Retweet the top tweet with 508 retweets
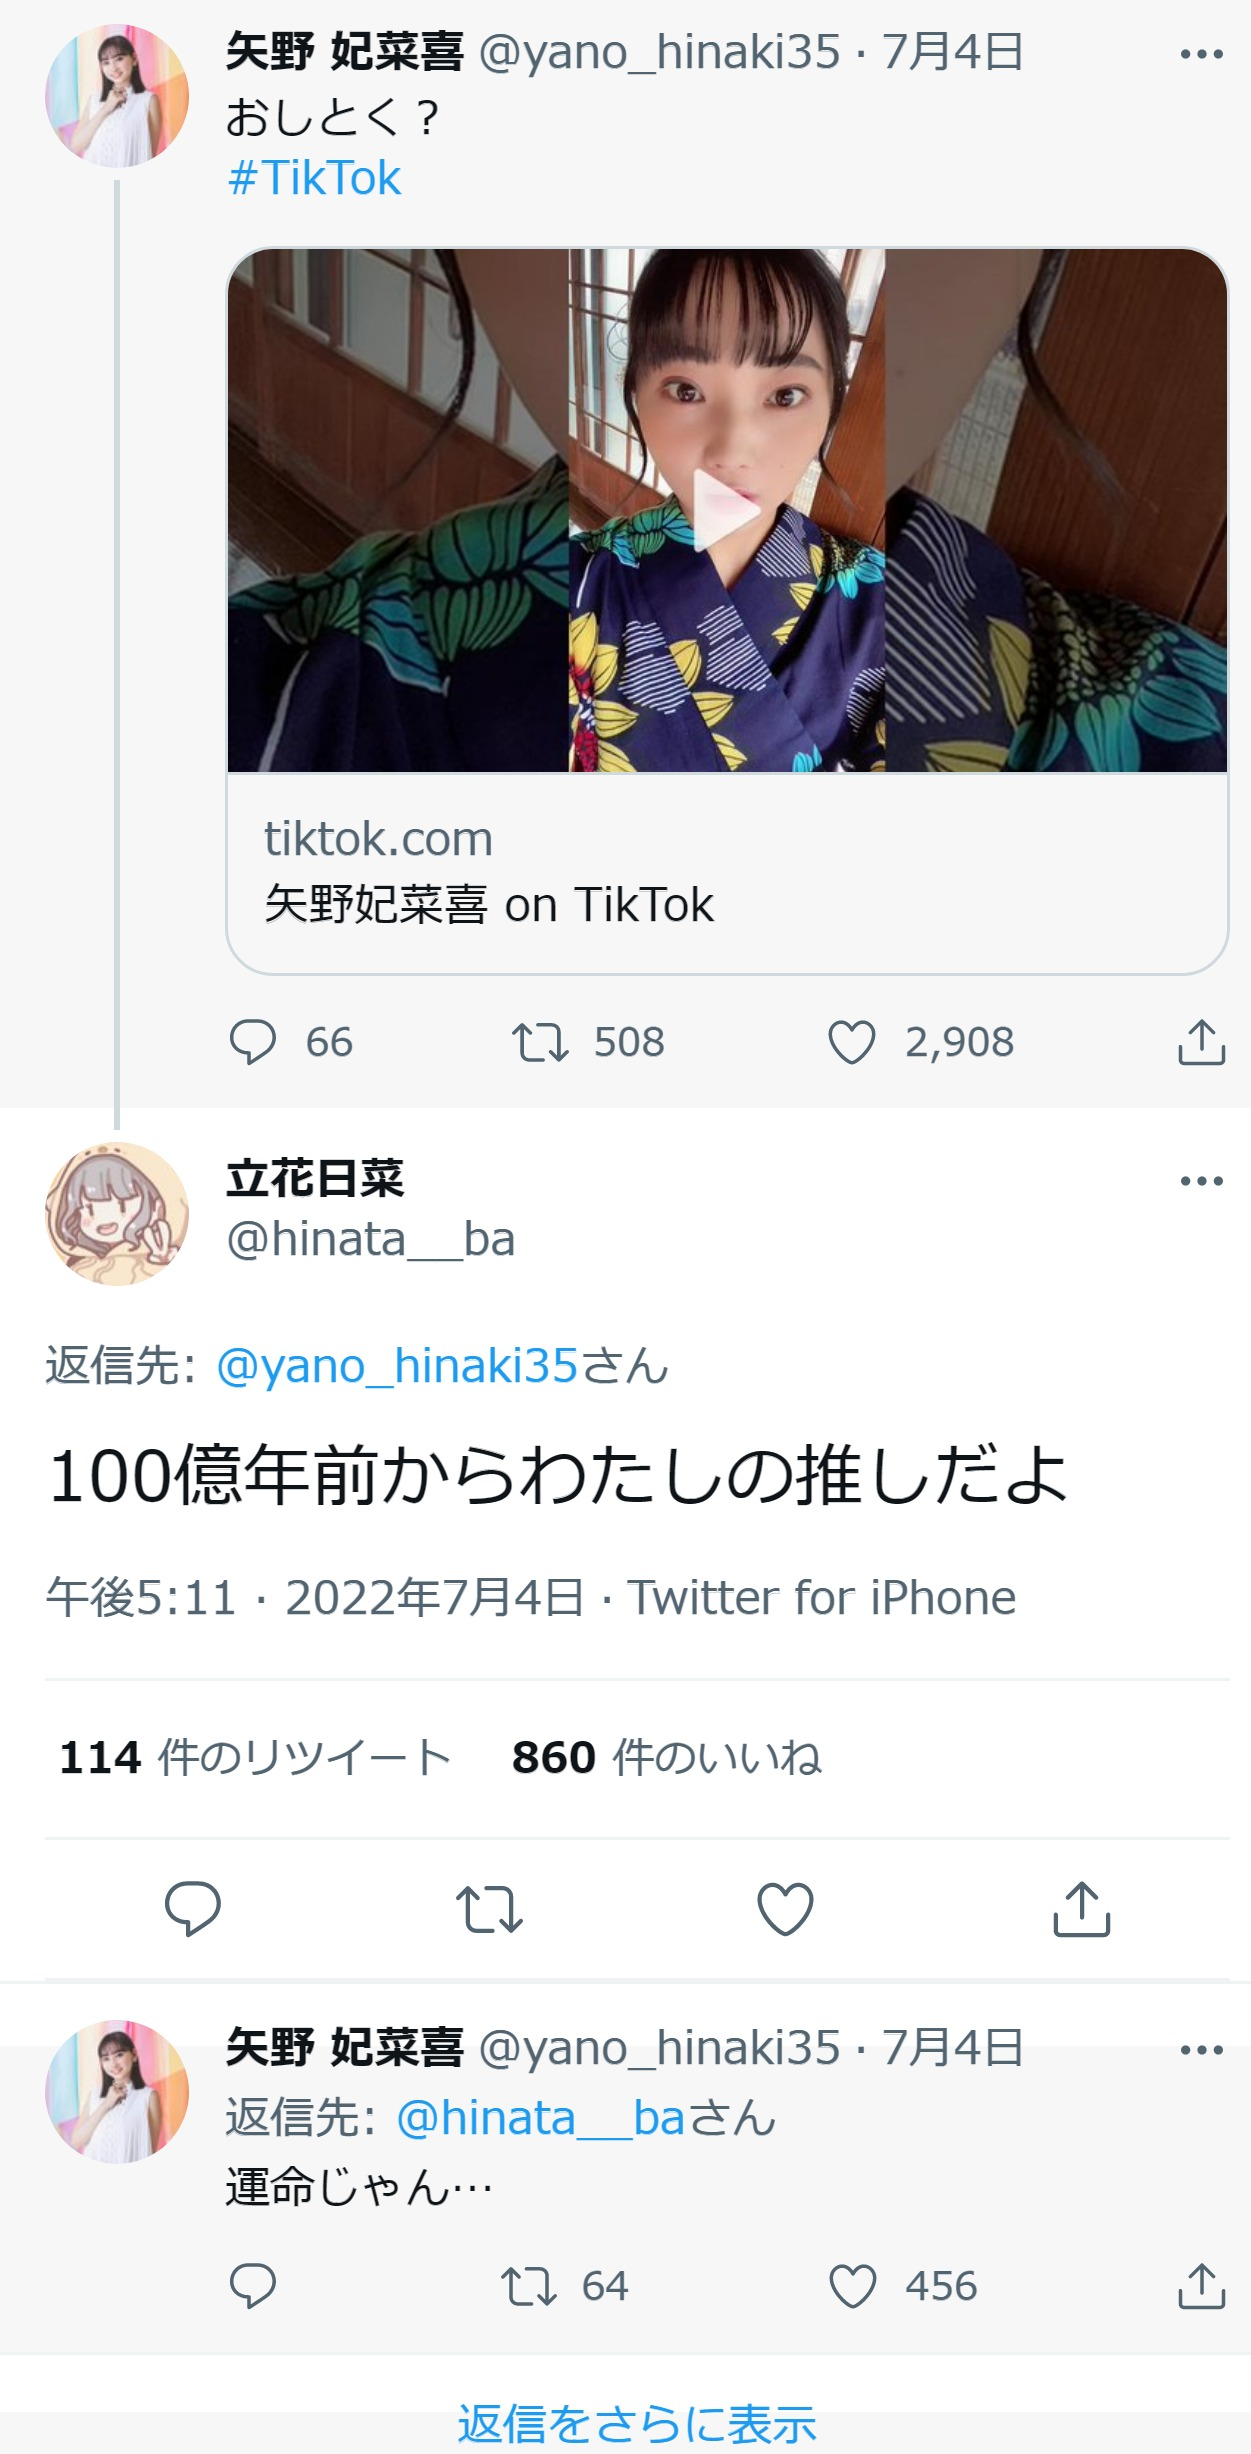1251x2454 pixels. (540, 1042)
